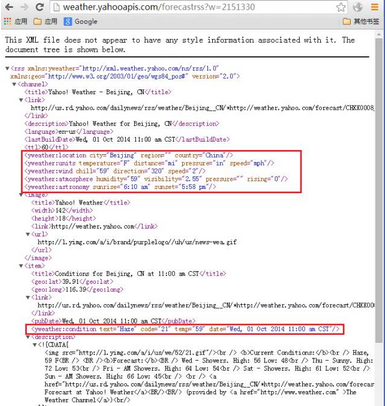Collapse the CDATA section
This screenshot has width=387, height=406.
(35, 345)
